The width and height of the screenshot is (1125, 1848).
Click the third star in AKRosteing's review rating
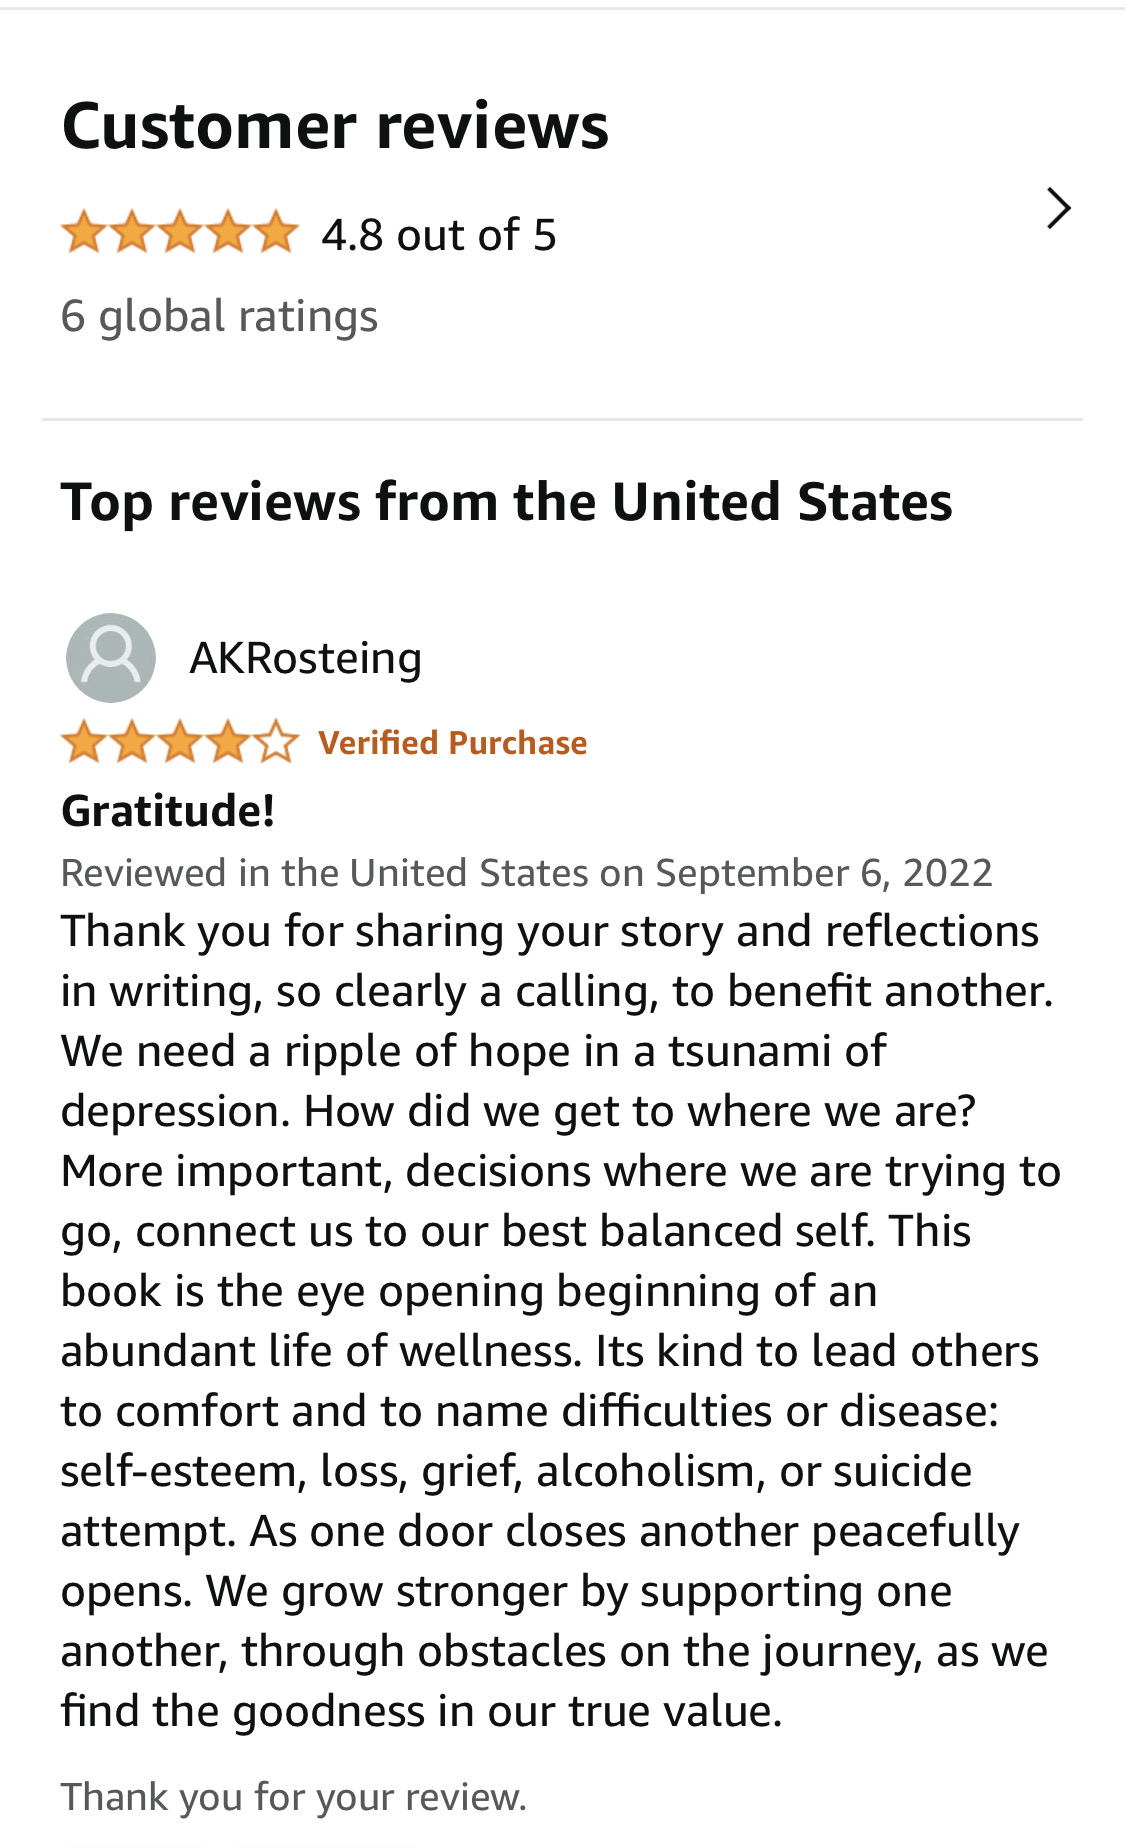click(x=180, y=743)
